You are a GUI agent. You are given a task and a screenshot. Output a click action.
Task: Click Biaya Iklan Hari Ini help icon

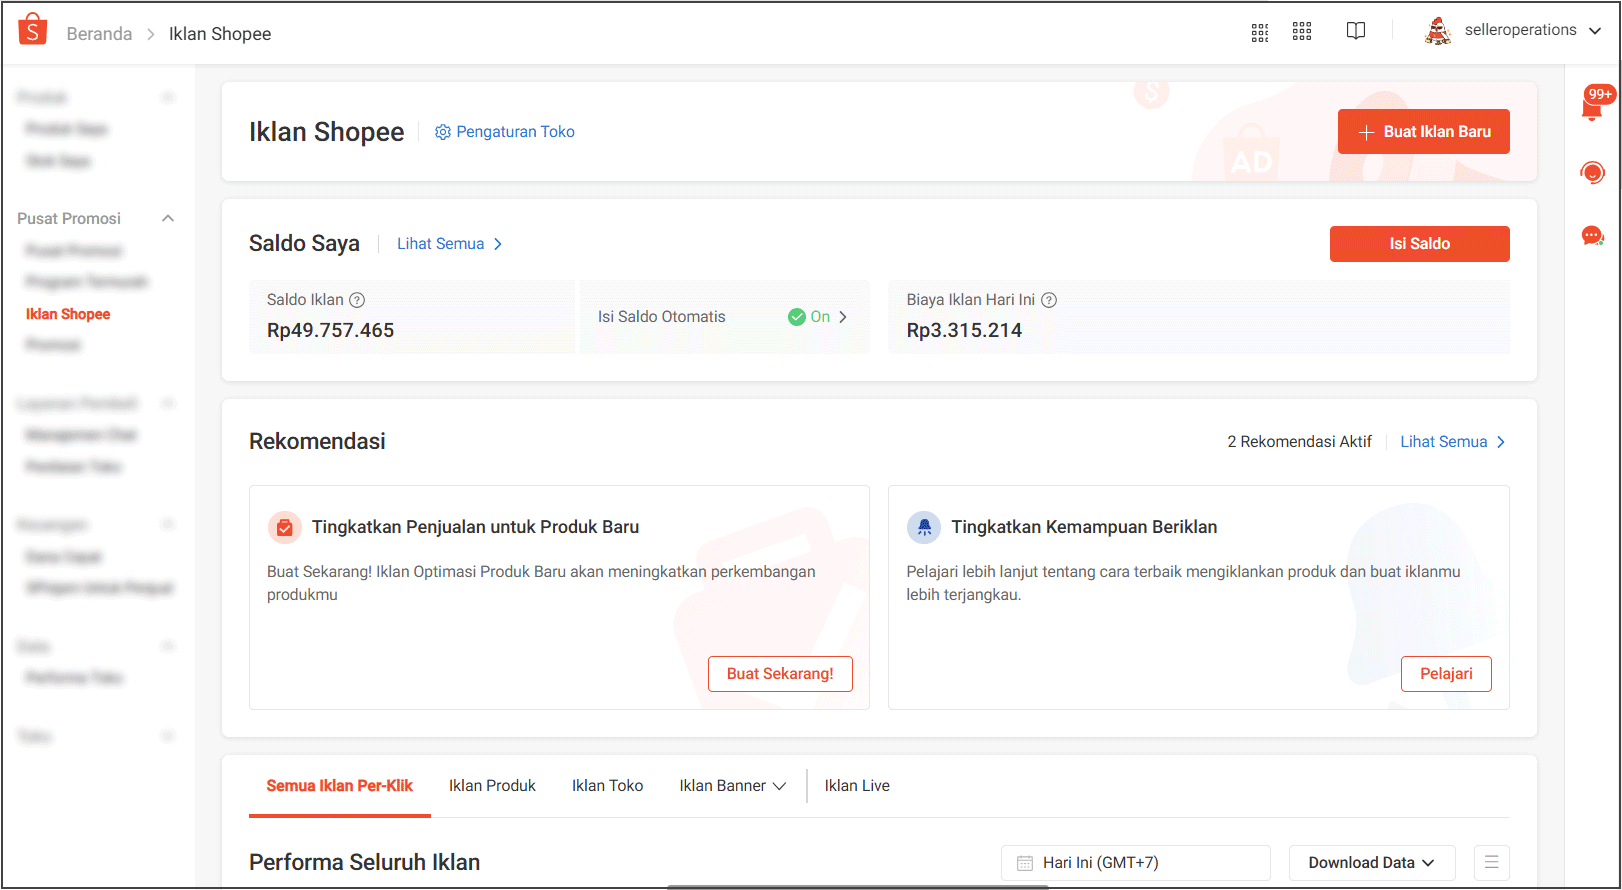point(1049,300)
